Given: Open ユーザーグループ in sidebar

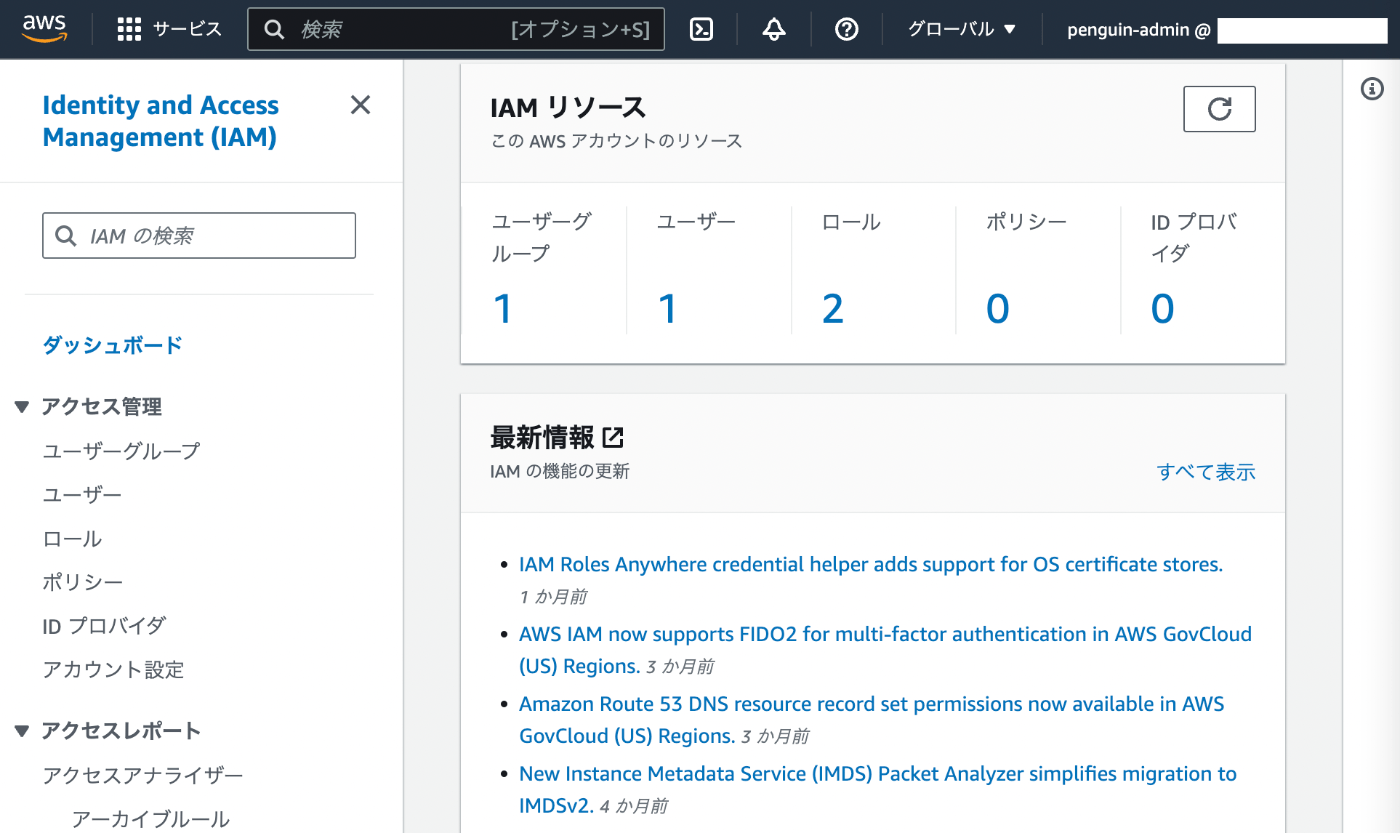Looking at the screenshot, I should 121,451.
